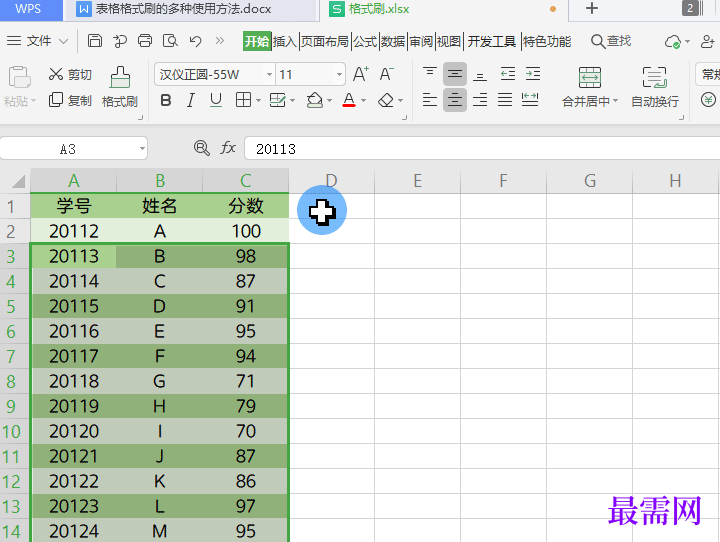720x542 pixels.
Task: Expand more quick toolbar commands chevron
Action: 220,41
